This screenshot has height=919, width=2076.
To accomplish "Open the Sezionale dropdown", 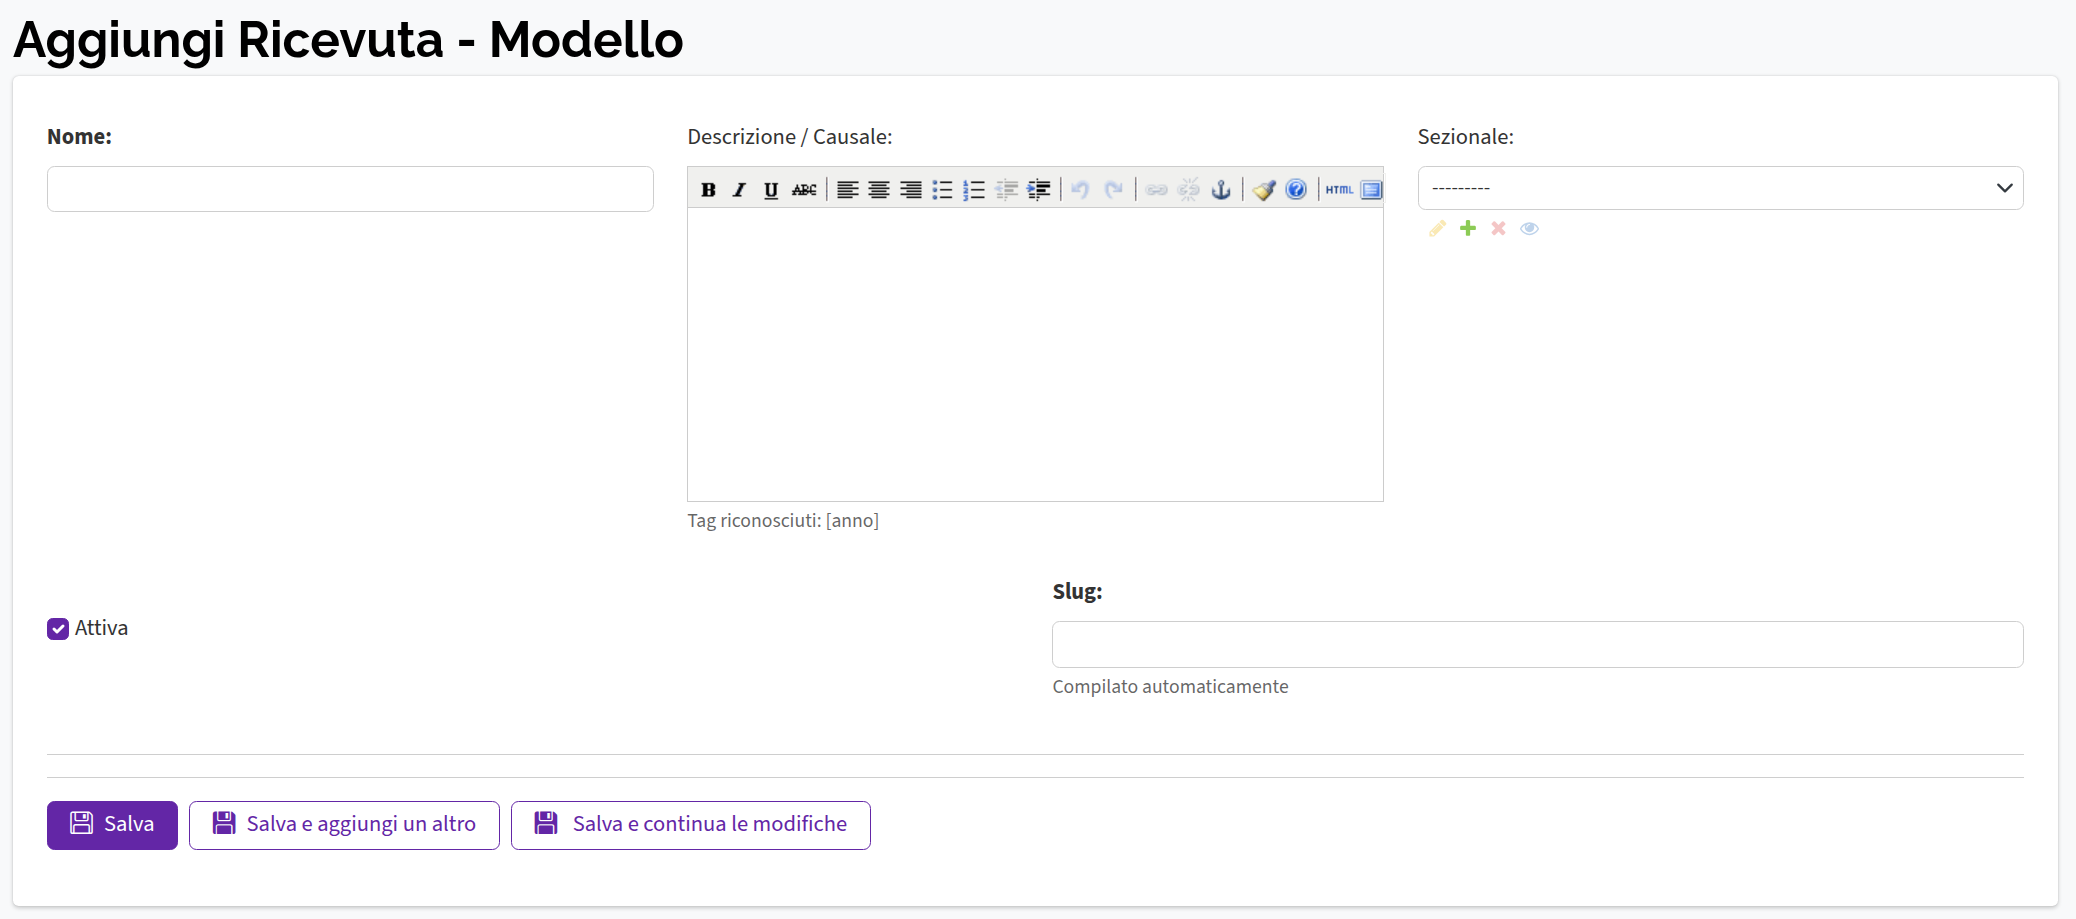I will pyautogui.click(x=1720, y=188).
